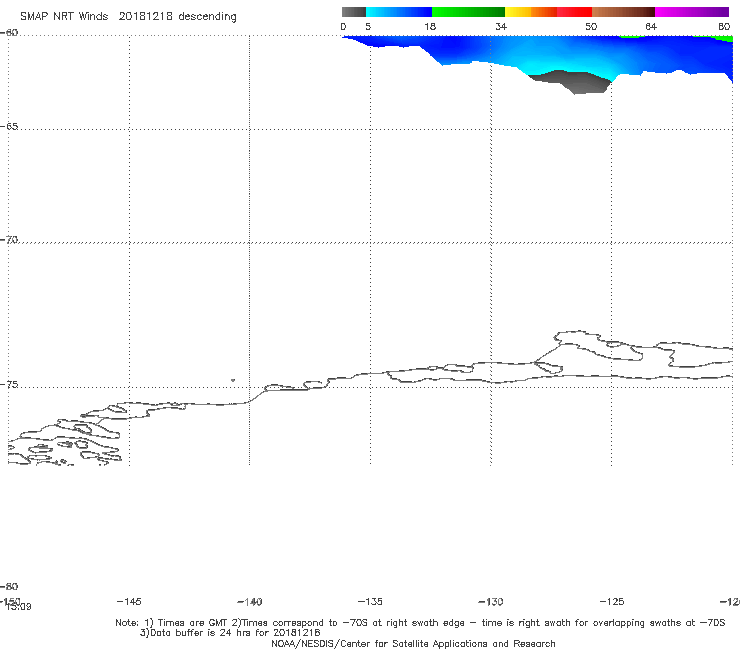Click the longitude label '-140'

[250, 601]
